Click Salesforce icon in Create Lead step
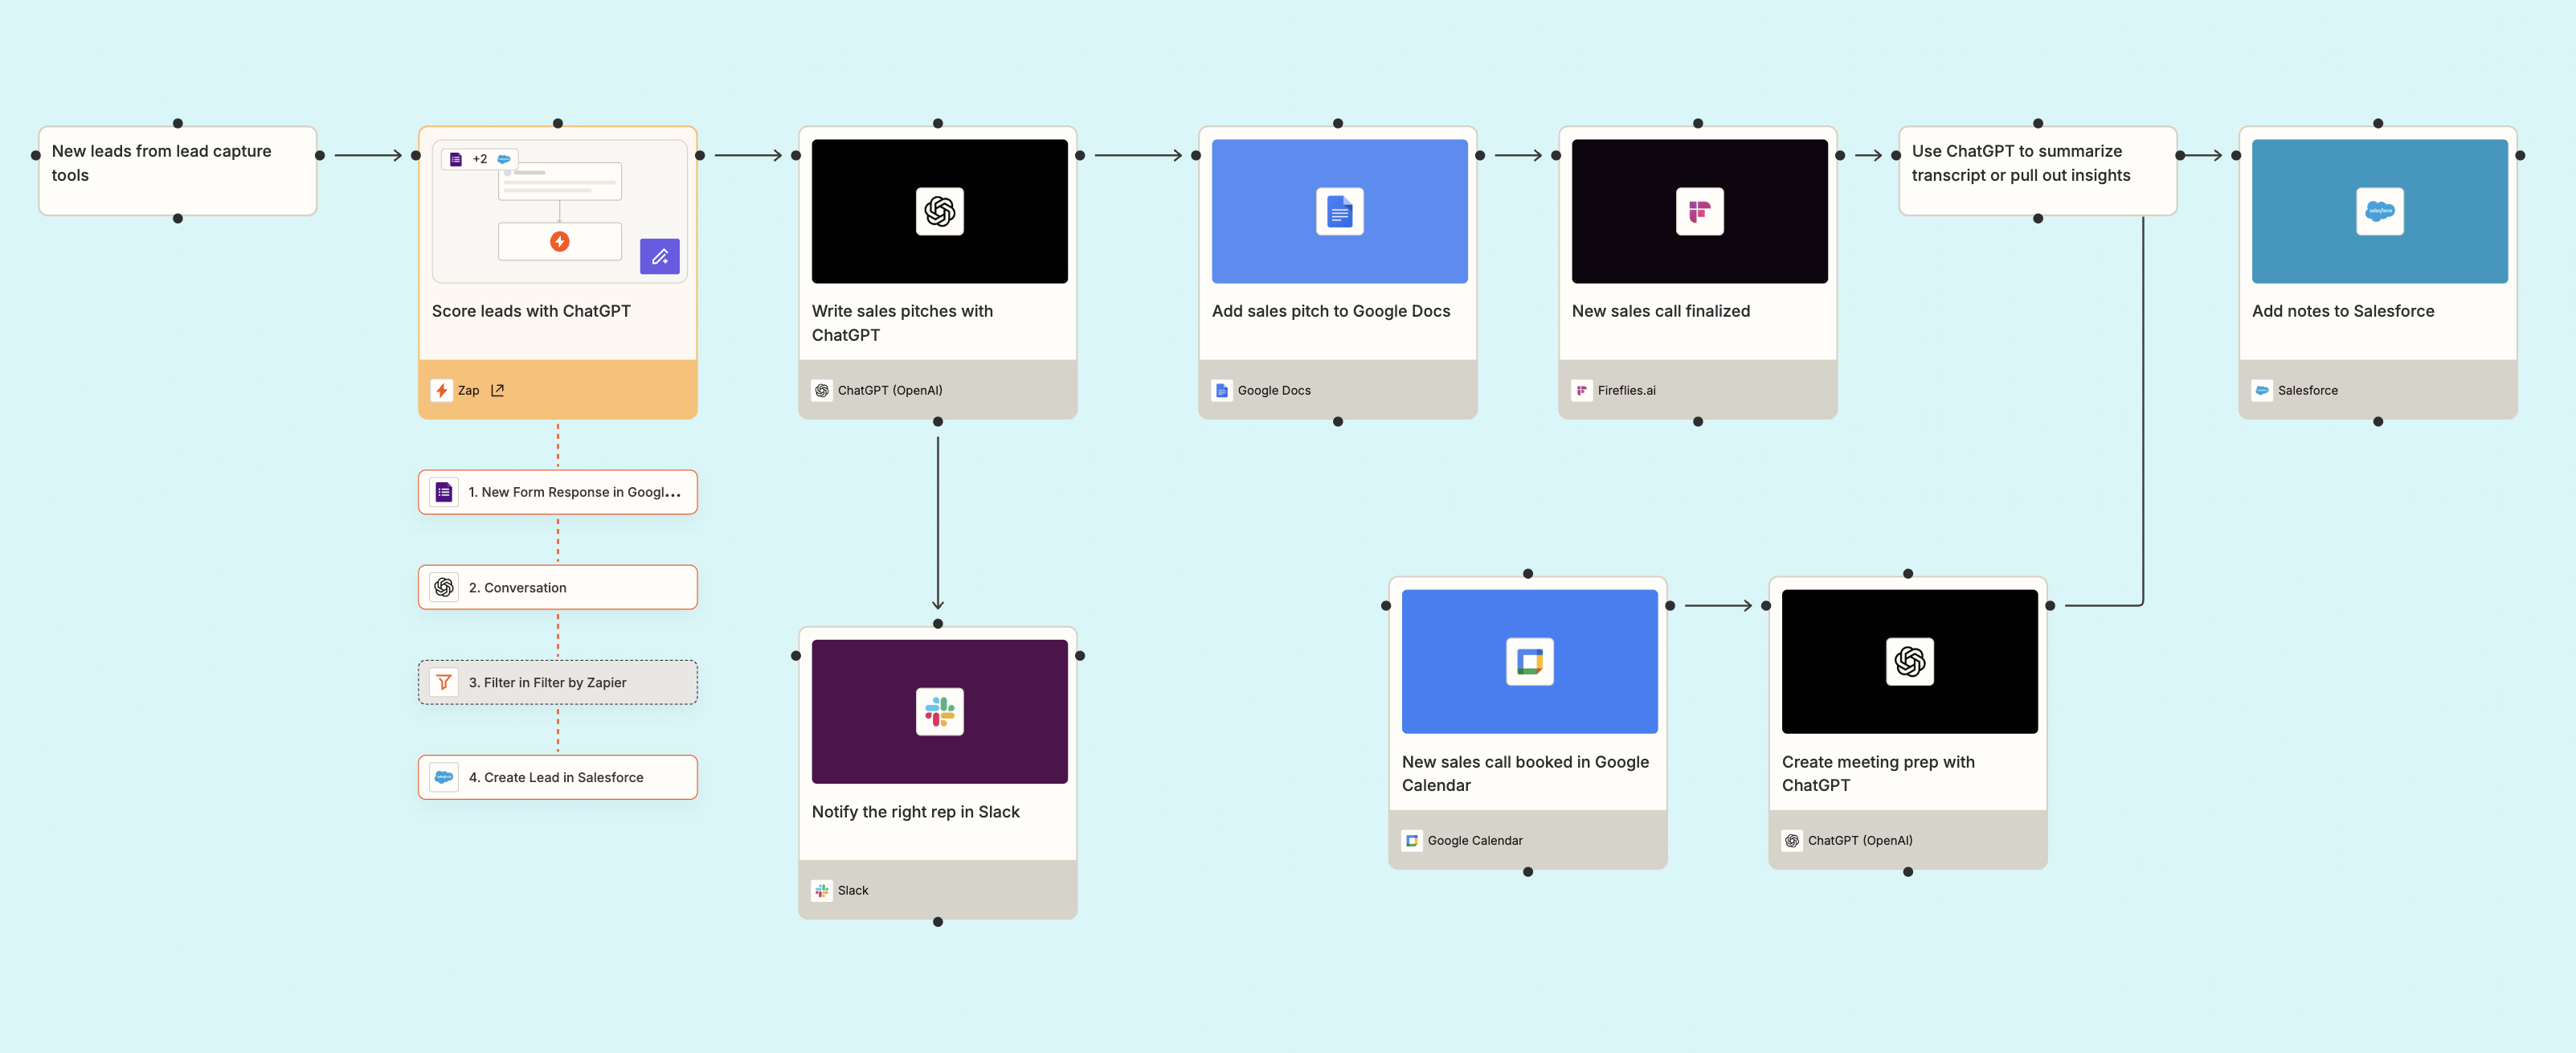The height and width of the screenshot is (1053, 2576). pyautogui.click(x=444, y=777)
